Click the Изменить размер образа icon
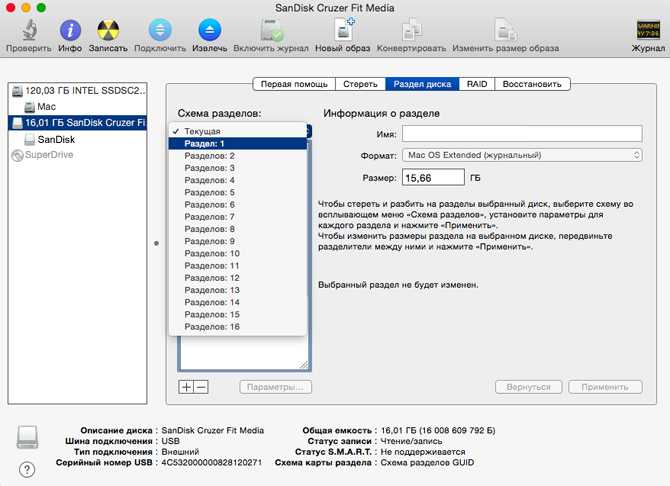670x486 pixels. point(505,30)
